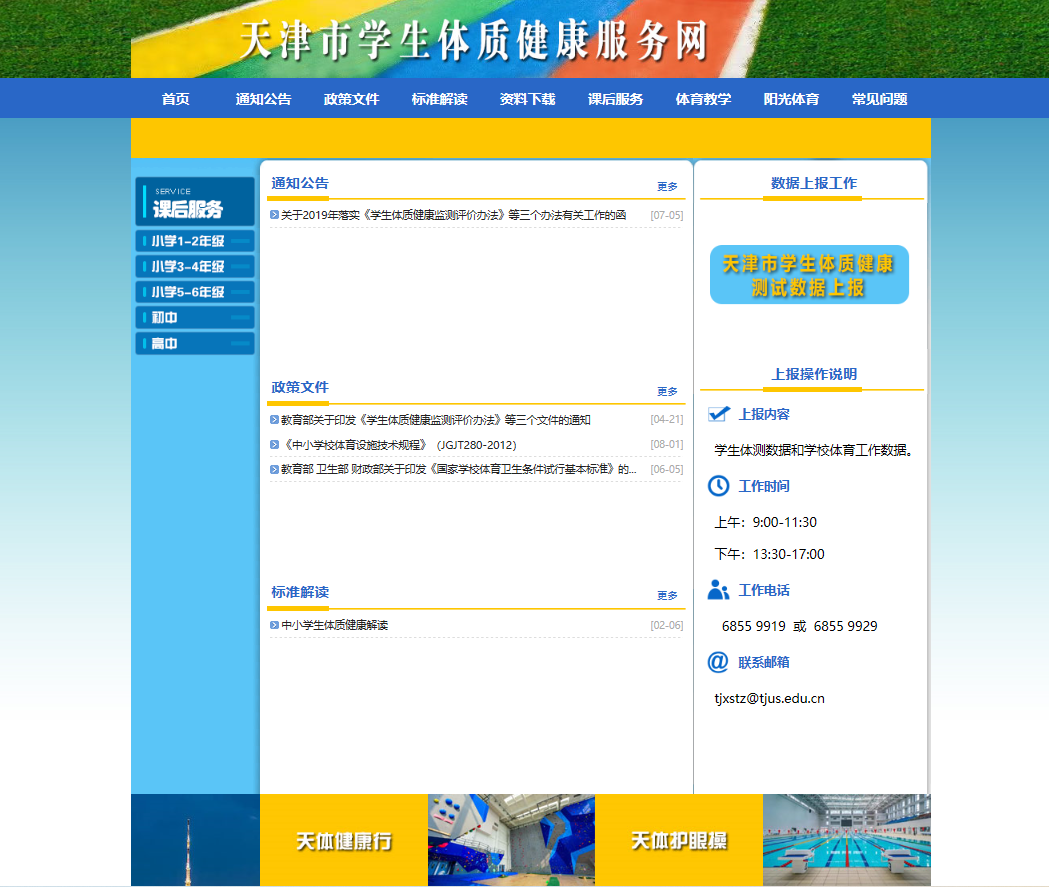
Task: Click arrow bullet icon before 关于2019年落实 notice
Action: point(274,215)
